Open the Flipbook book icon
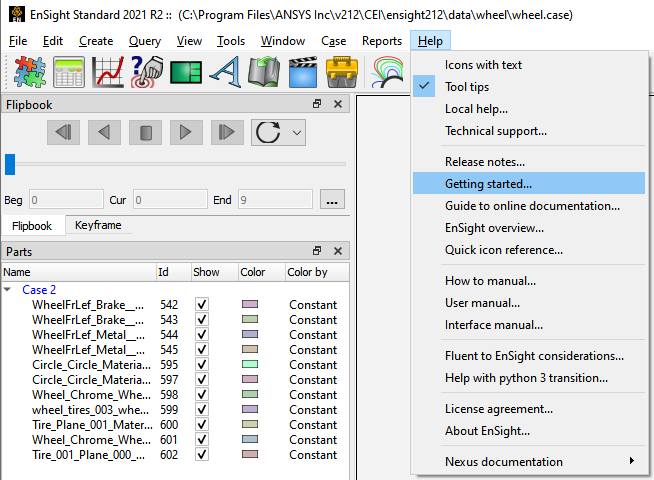This screenshot has width=654, height=480. (264, 72)
